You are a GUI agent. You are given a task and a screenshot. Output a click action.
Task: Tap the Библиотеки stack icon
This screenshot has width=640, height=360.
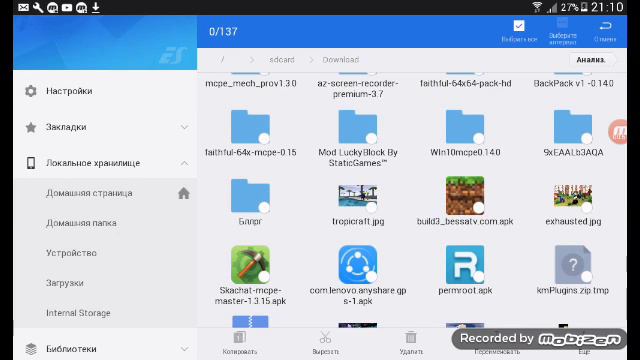[31, 349]
